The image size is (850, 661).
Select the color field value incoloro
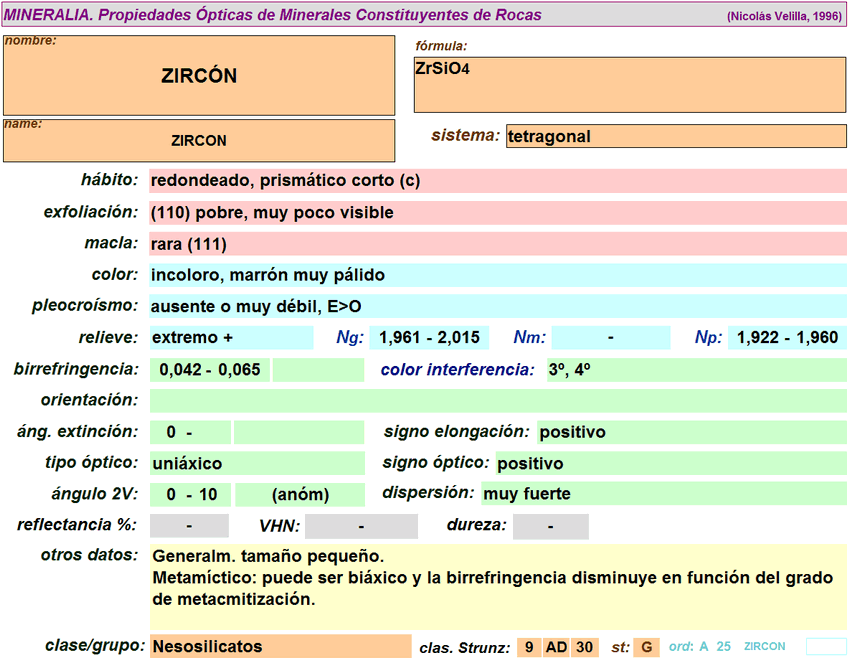tap(497, 275)
